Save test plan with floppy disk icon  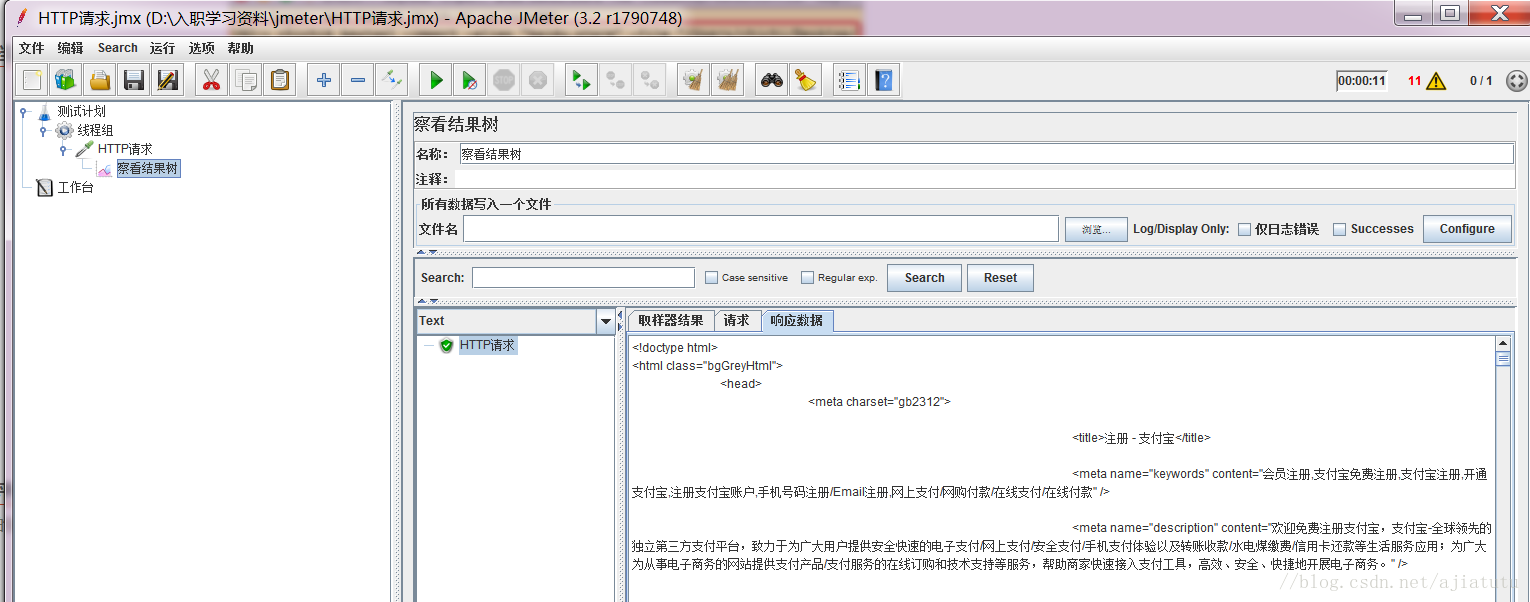(133, 80)
